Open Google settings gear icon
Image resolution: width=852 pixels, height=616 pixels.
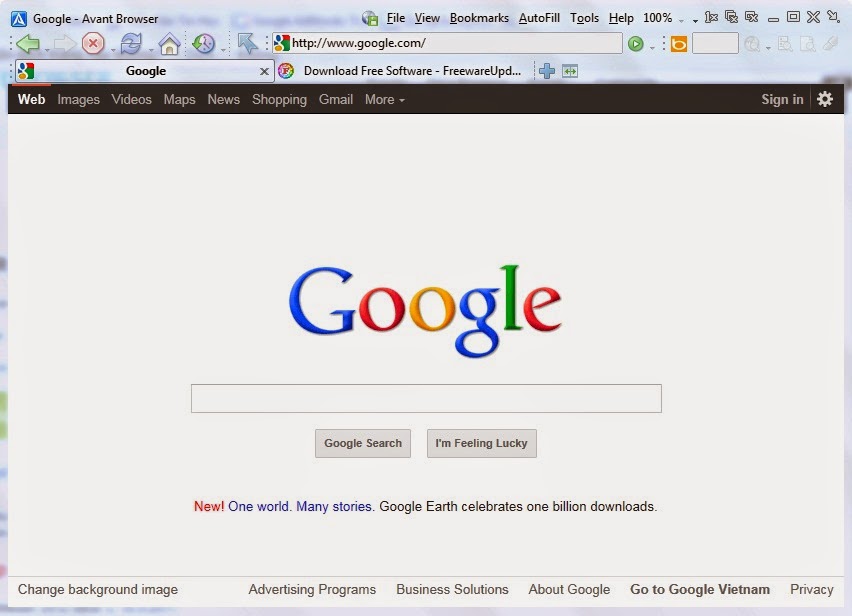pos(825,99)
